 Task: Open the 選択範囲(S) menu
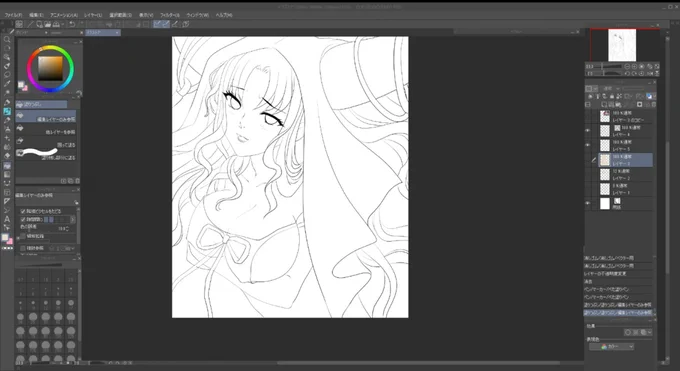coord(121,15)
